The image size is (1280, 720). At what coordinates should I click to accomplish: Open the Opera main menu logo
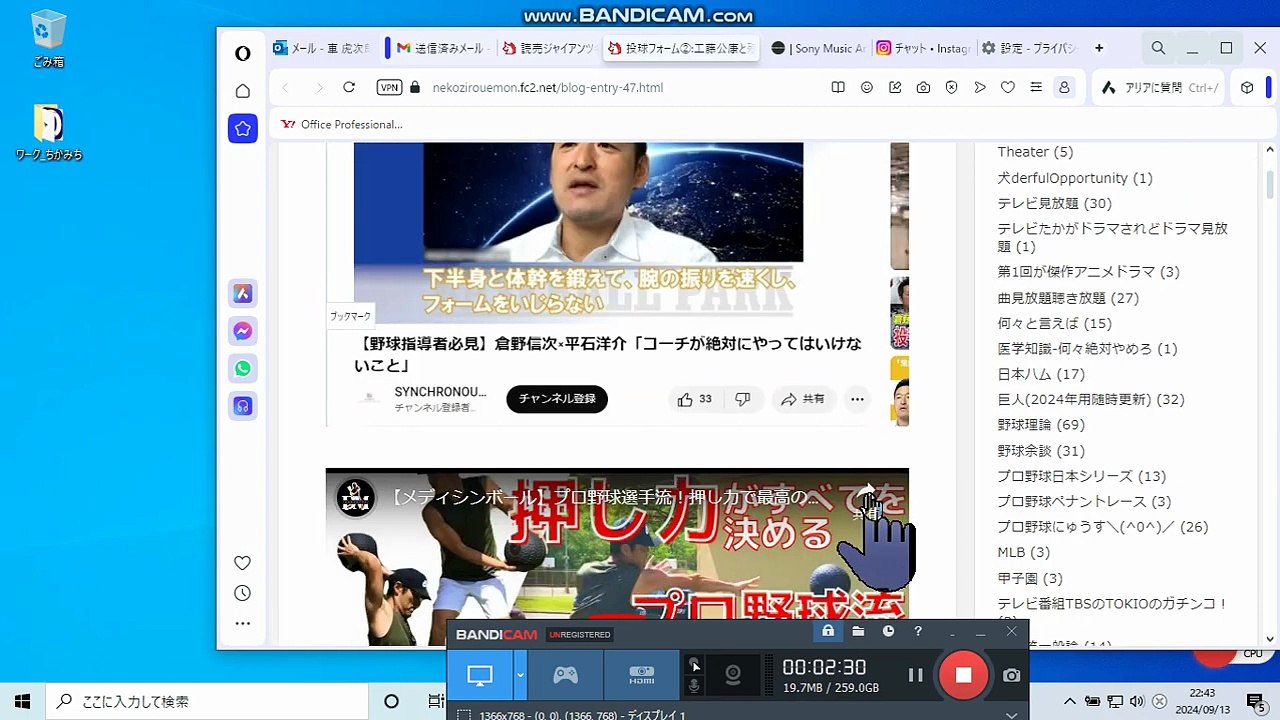(243, 54)
